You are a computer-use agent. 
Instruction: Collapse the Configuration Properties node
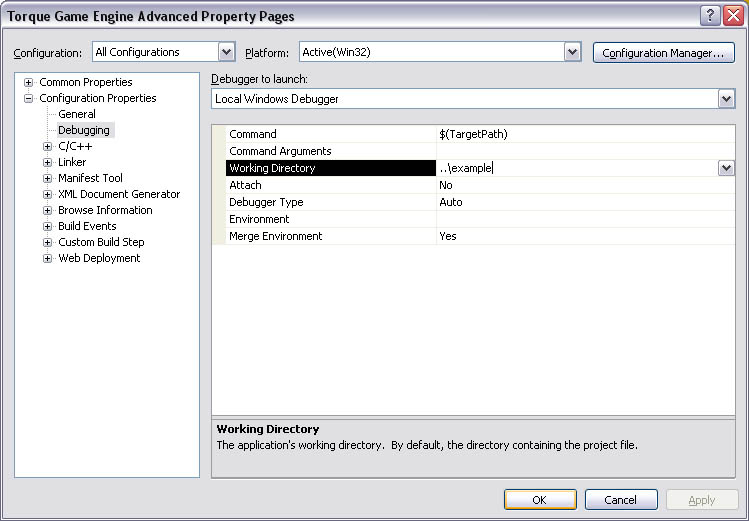coord(29,98)
